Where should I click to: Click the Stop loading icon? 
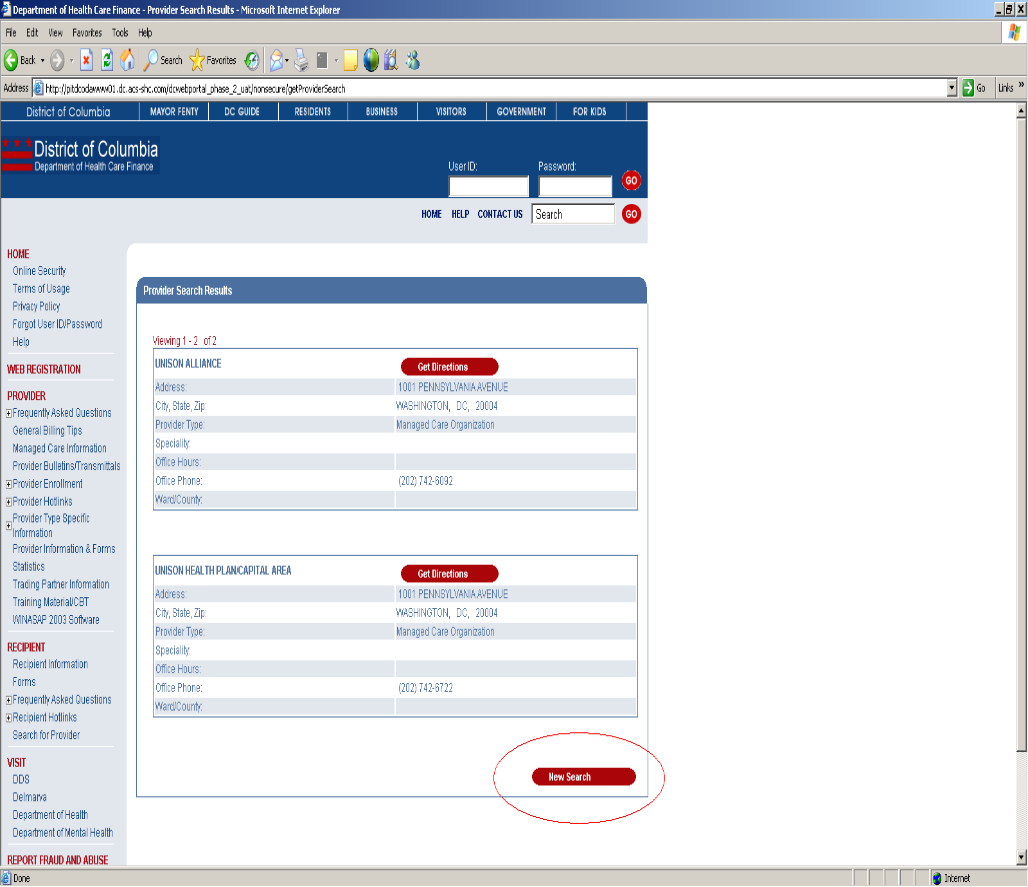click(x=86, y=60)
